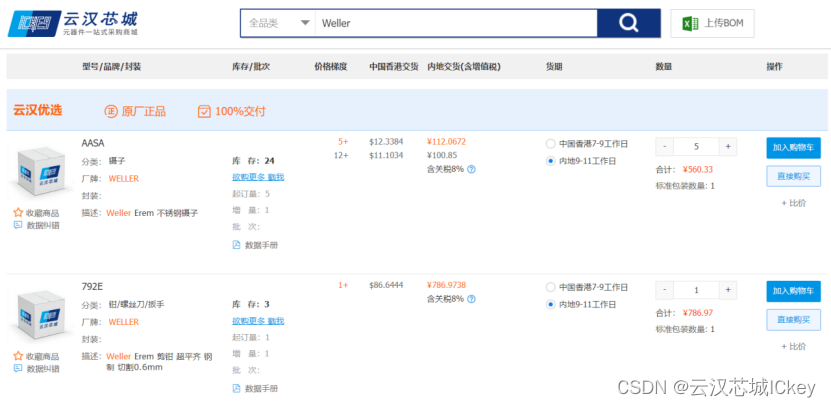The width and height of the screenshot is (831, 407).
Task: Click the magnifier search button
Action: (x=629, y=23)
